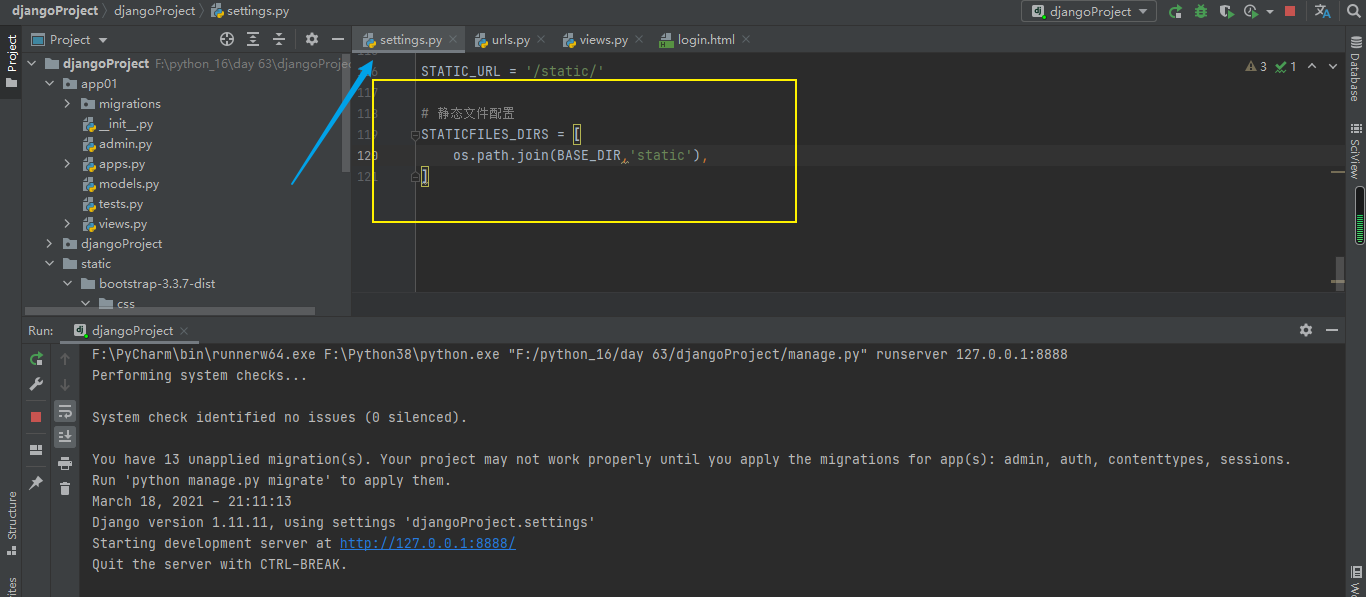
Task: Open wrench settings in Run panel
Action: [x=36, y=384]
